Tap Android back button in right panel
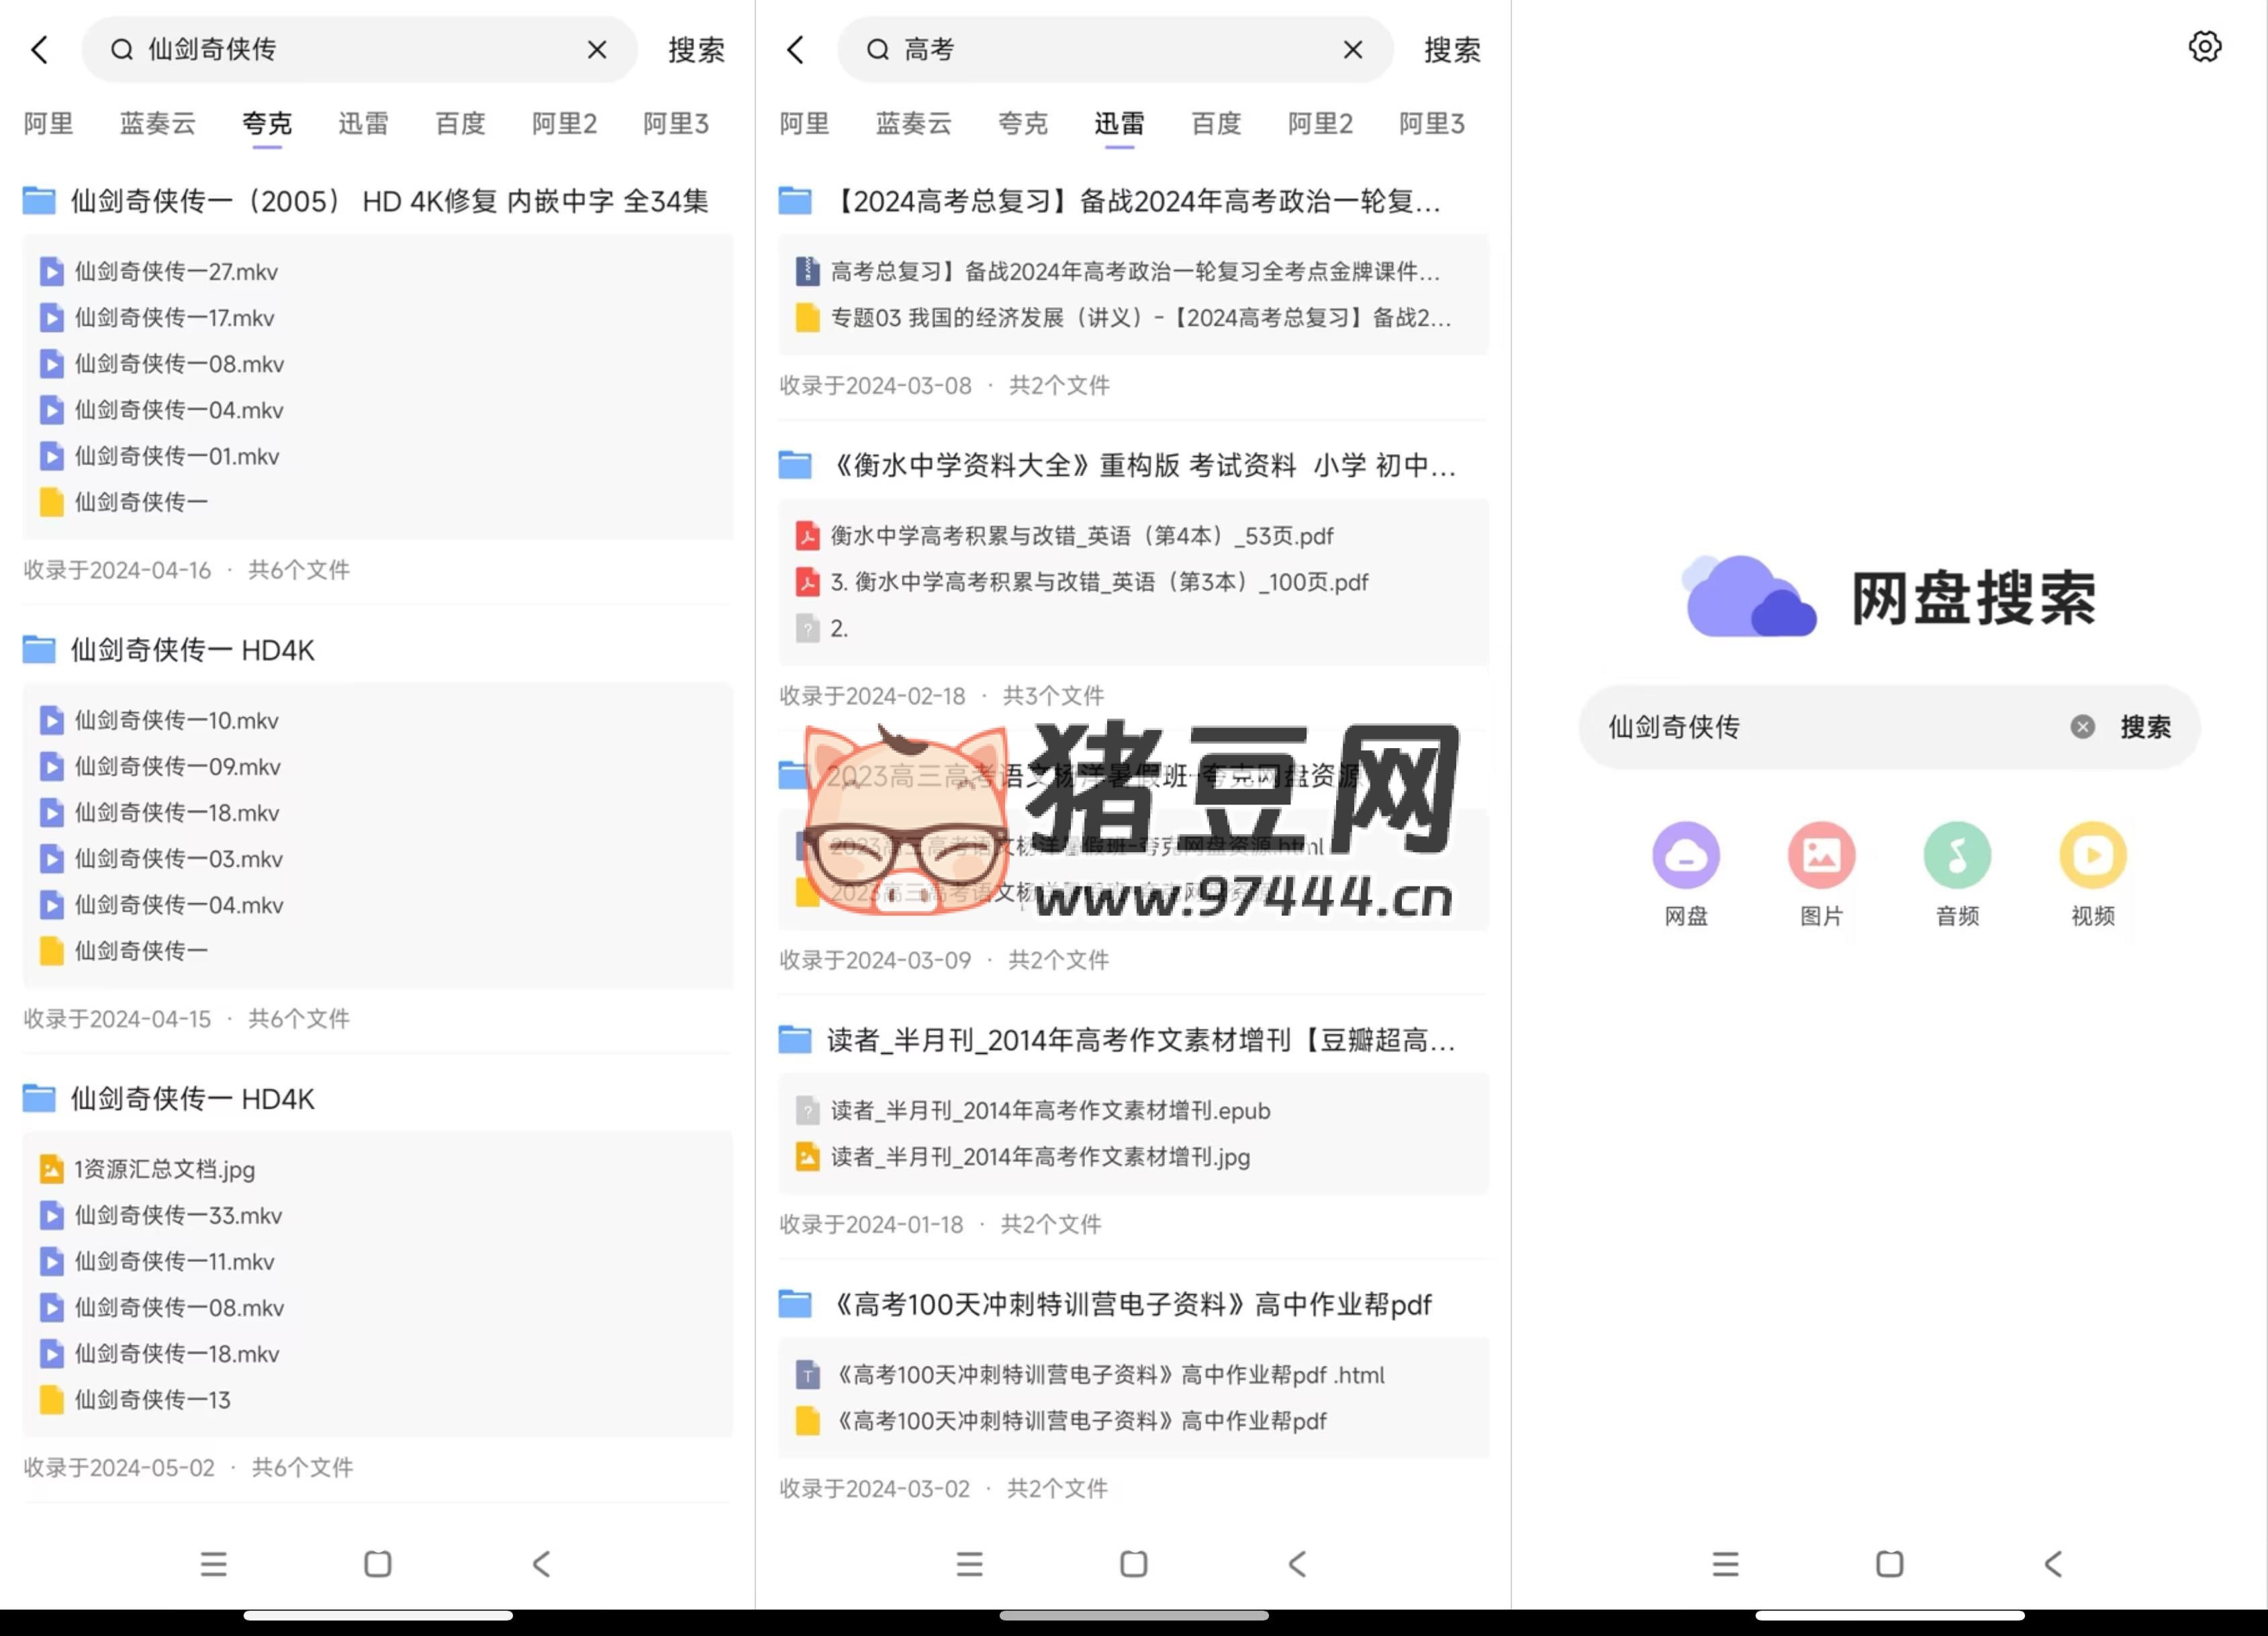The image size is (2268, 1636). (x=2053, y=1564)
